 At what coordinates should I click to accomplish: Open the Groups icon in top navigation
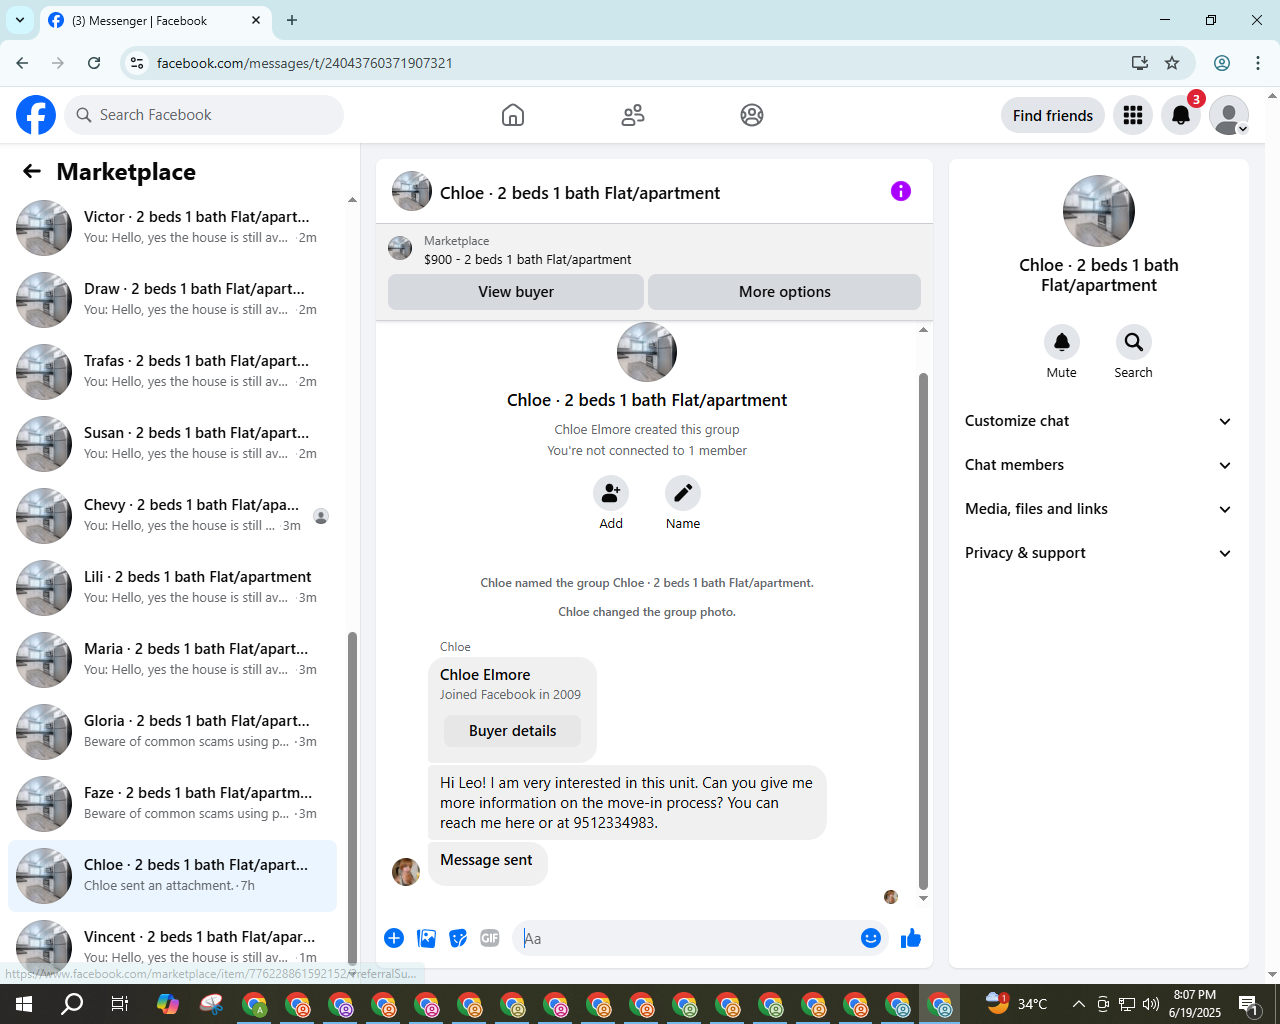tap(752, 115)
